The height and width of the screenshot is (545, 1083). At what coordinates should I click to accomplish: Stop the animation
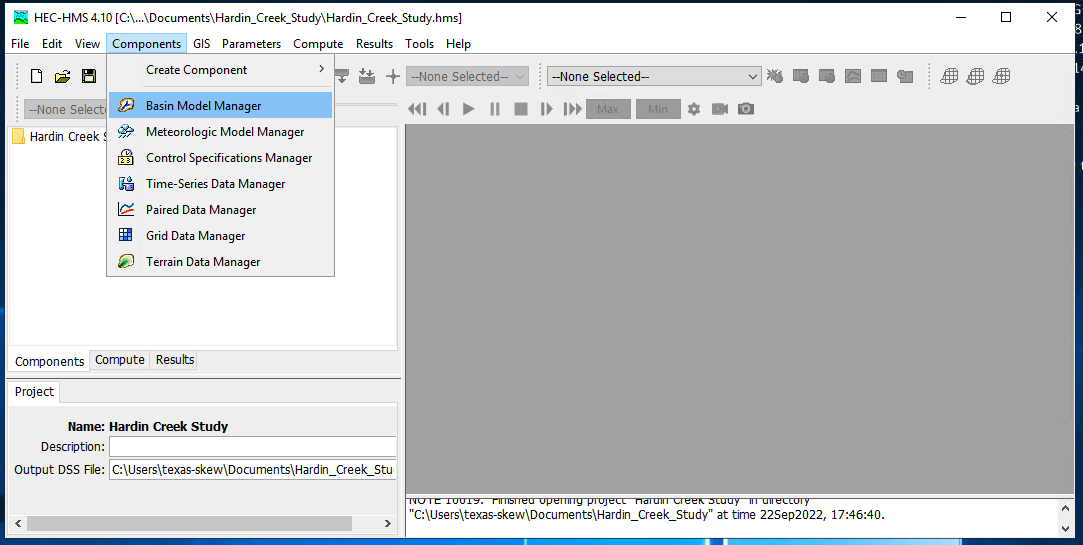(521, 109)
